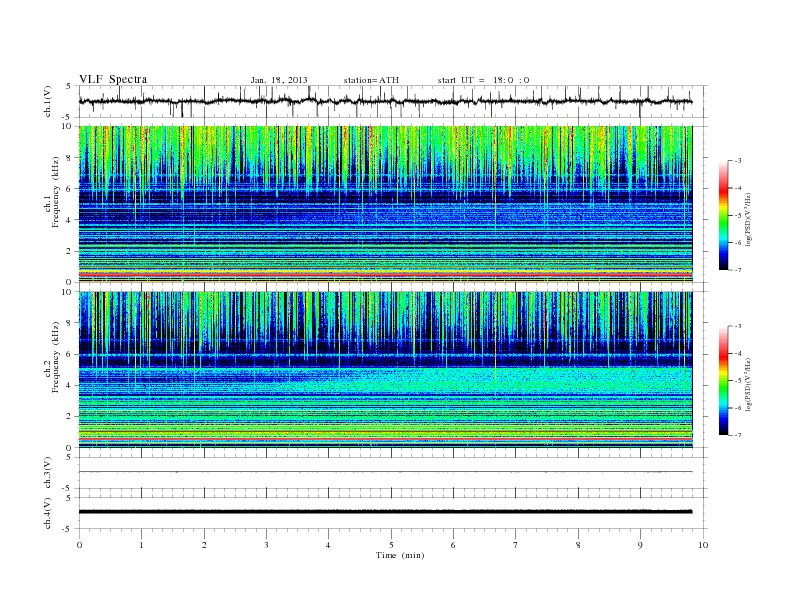Click the "ch.1(V)" waveform axis label

[47, 101]
